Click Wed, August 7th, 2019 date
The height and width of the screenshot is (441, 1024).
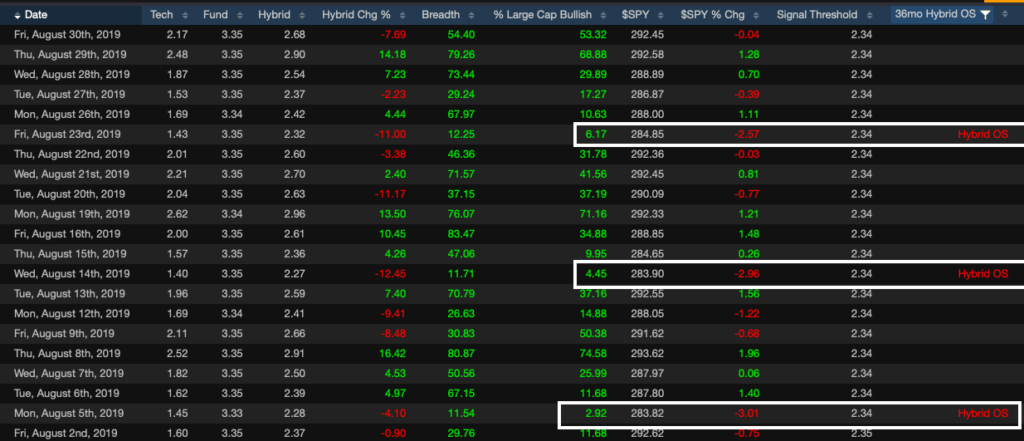pyautogui.click(x=68, y=374)
